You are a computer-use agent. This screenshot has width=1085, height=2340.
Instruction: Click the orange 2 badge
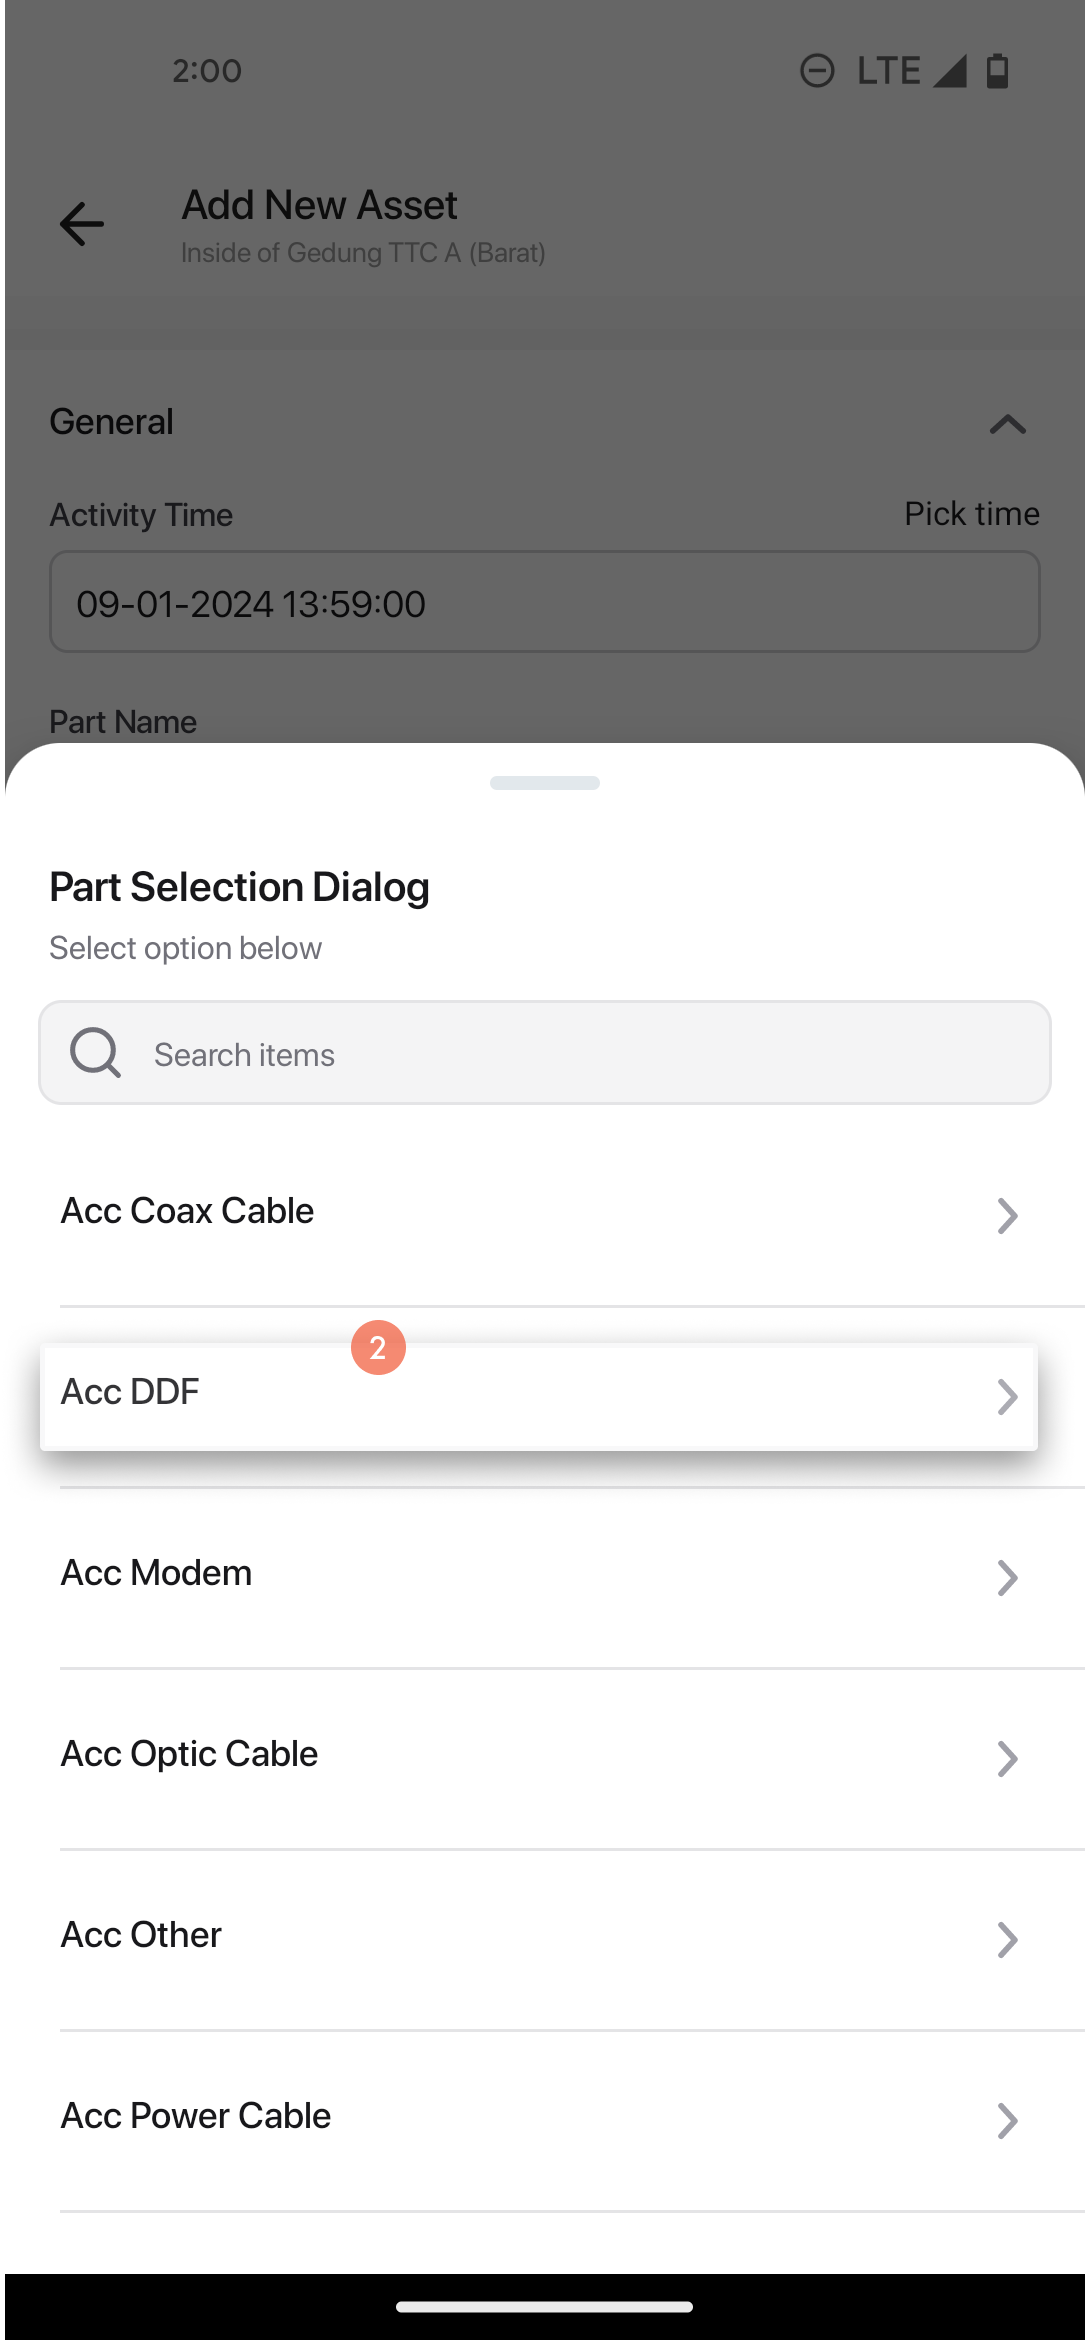coord(378,1348)
